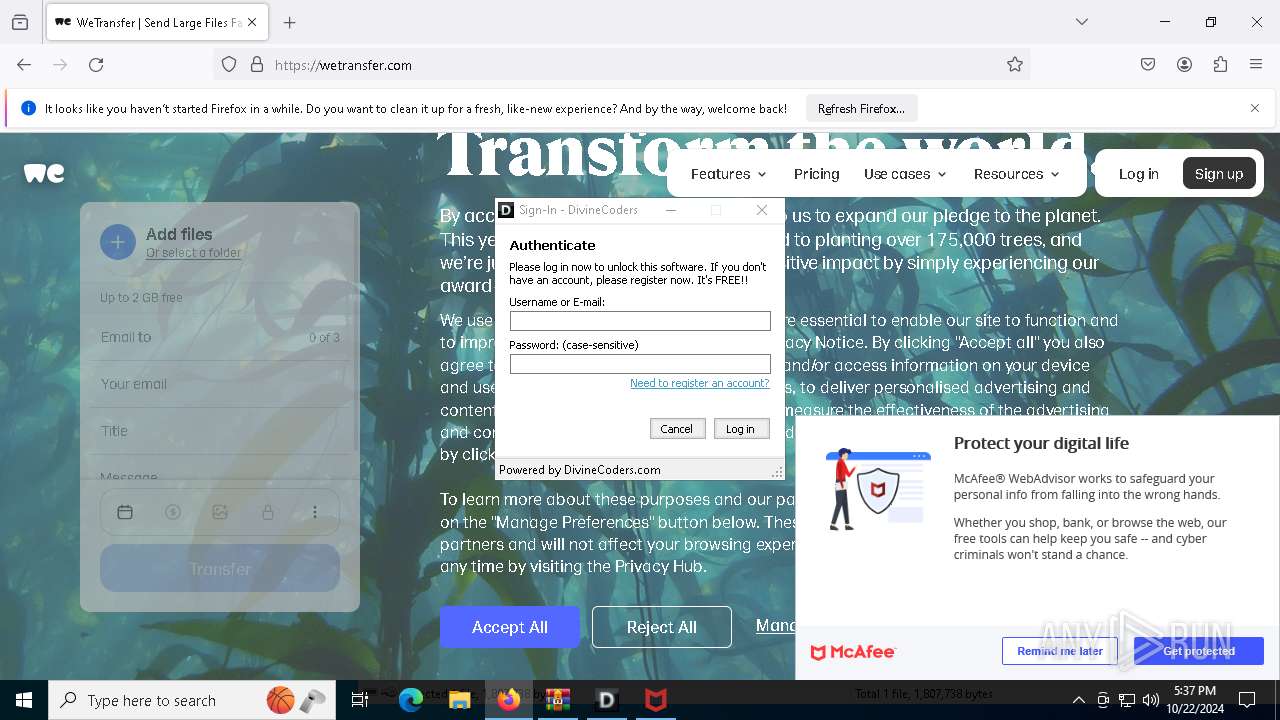The width and height of the screenshot is (1280, 720).
Task: Open WinRAR taskbar icon
Action: pyautogui.click(x=558, y=700)
